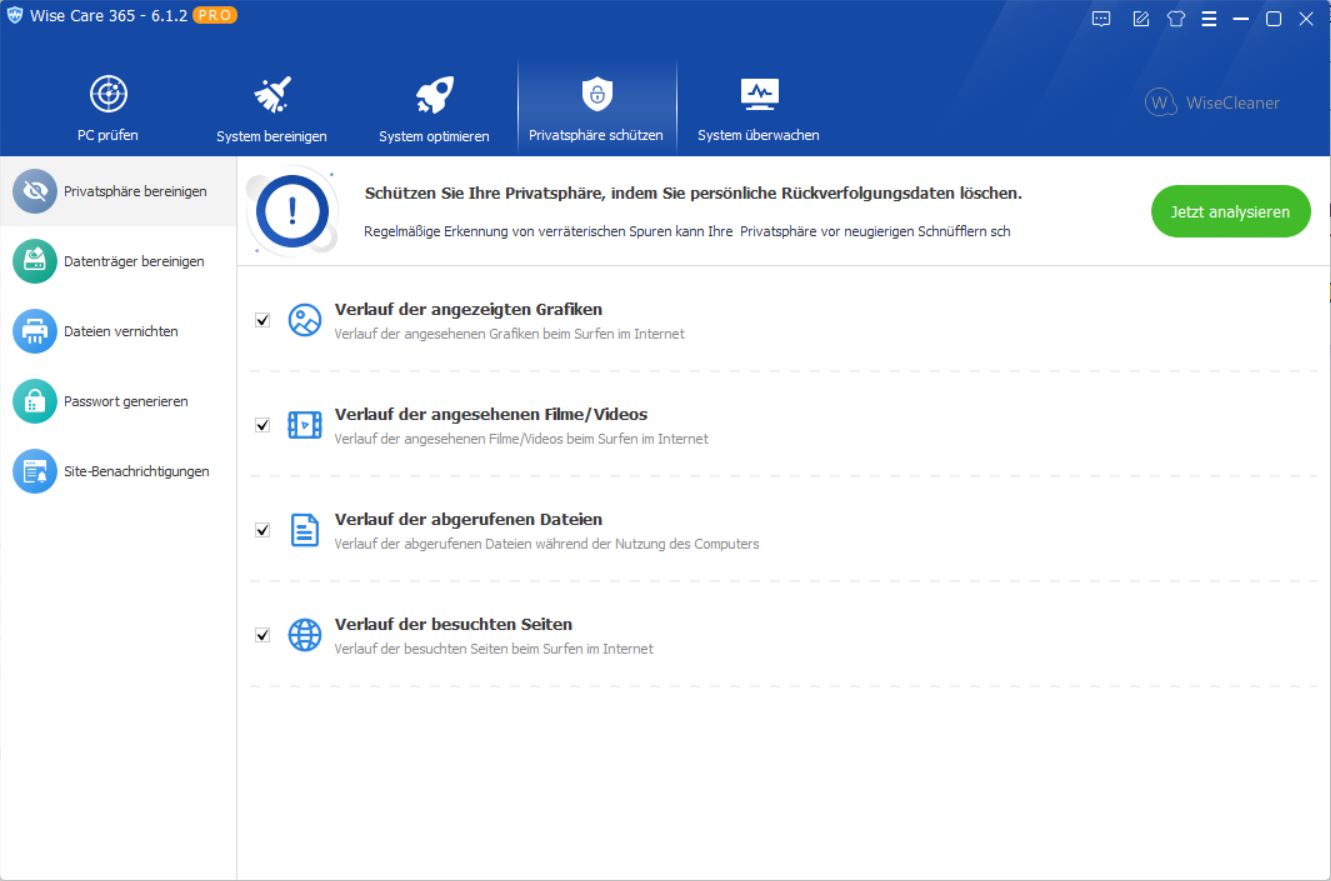Viewport: 1331px width, 881px height.
Task: Uncheck Verlauf der abgerufenen Dateien
Action: (x=263, y=530)
